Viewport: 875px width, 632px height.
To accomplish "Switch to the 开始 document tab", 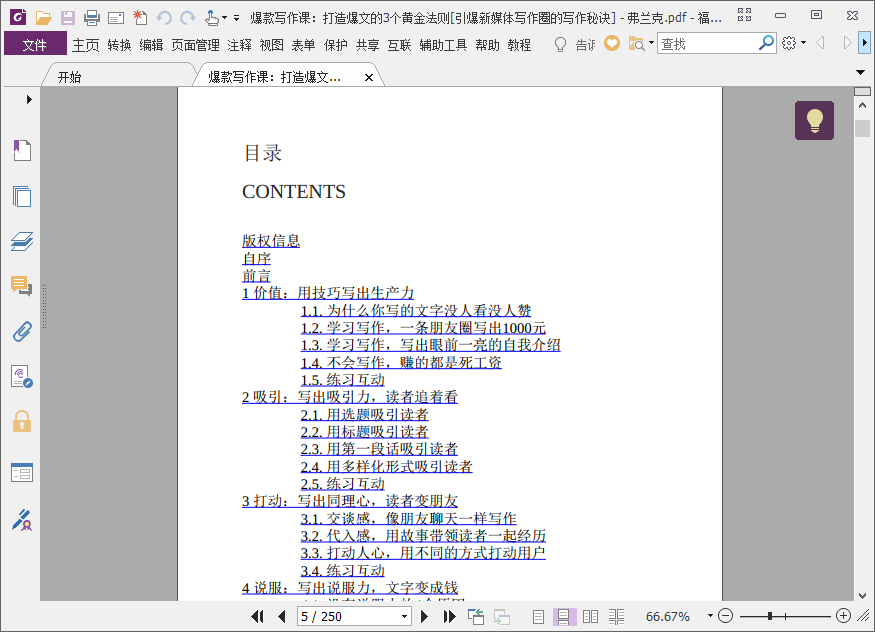I will click(x=69, y=77).
